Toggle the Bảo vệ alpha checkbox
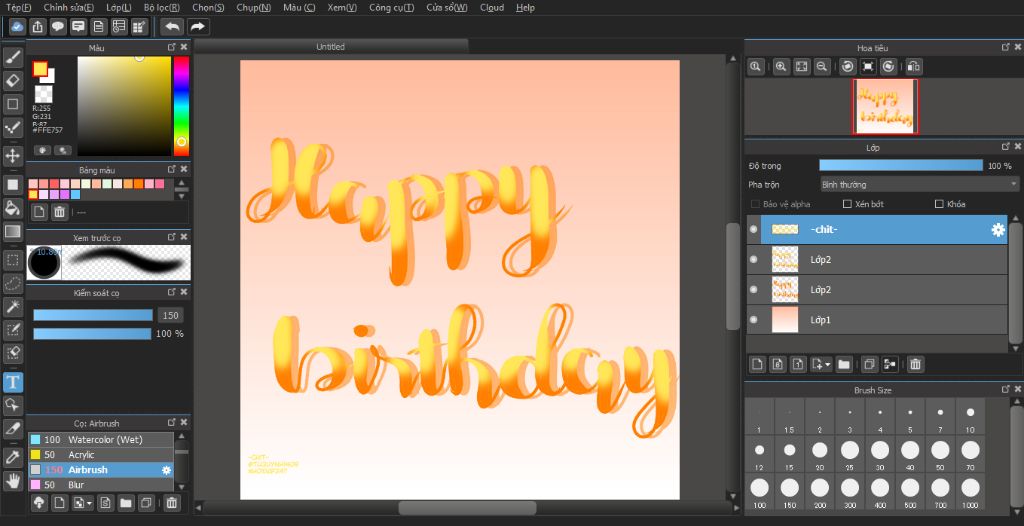Screen dimensions: 1024x526 coord(755,204)
